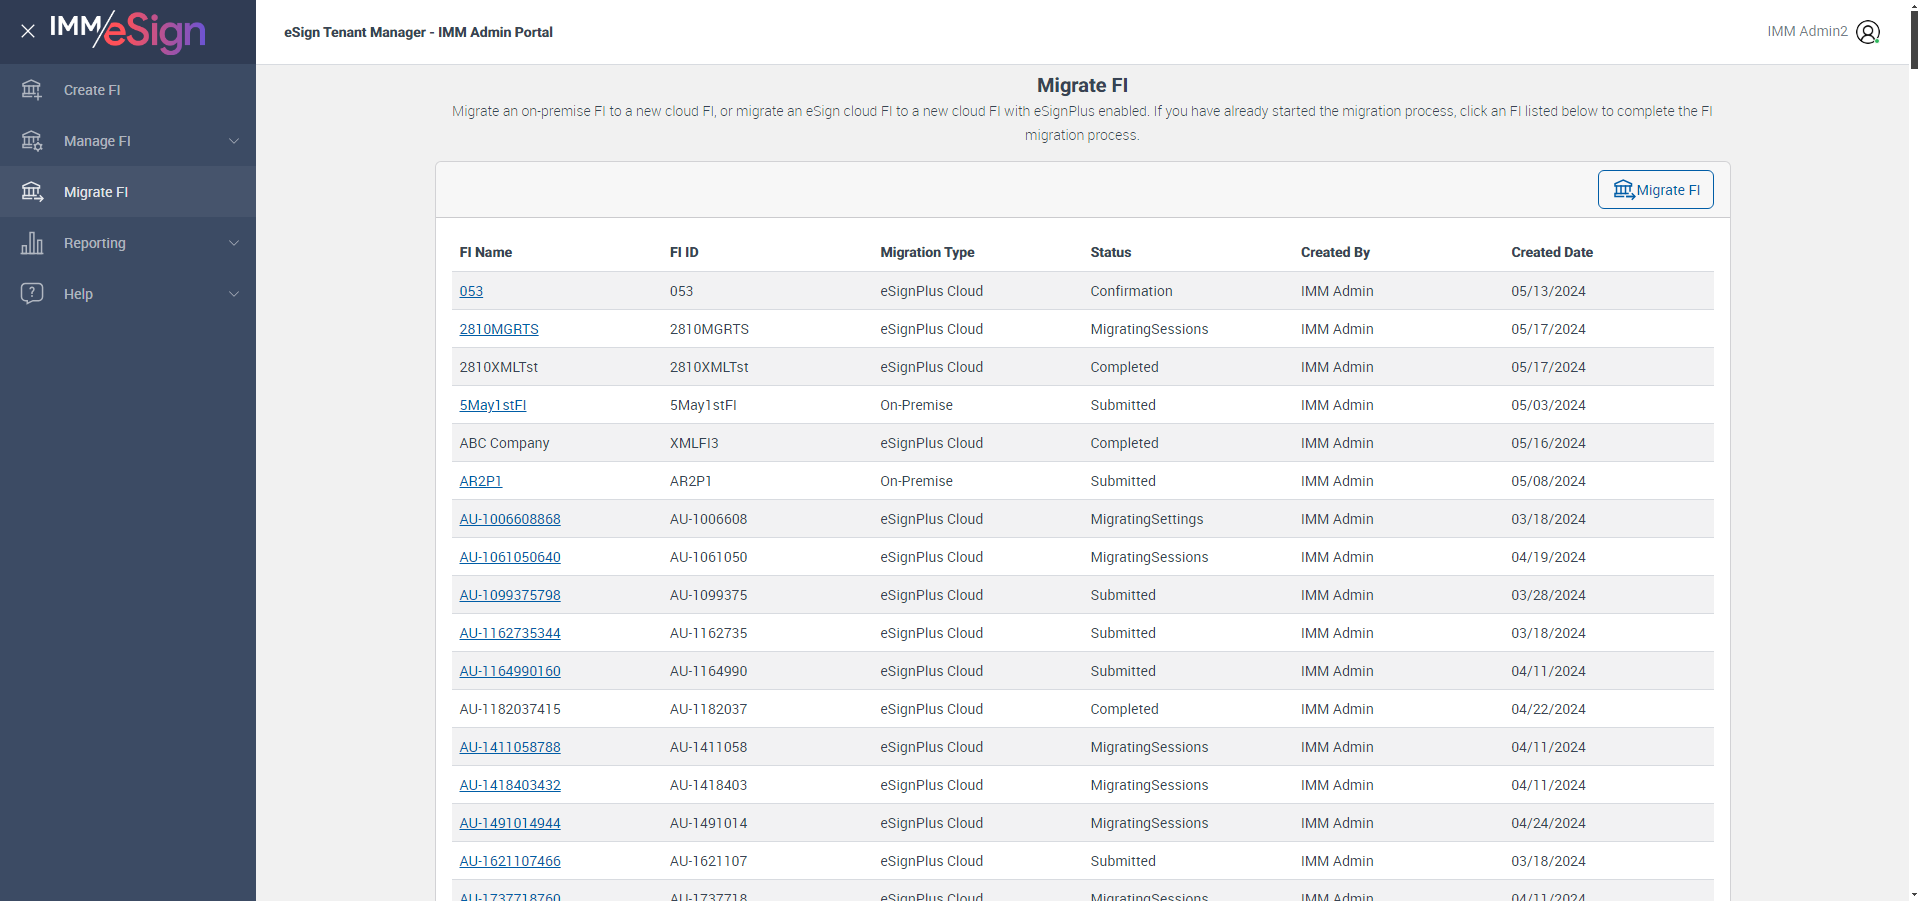Expand the Reporting submenu chevron
This screenshot has height=901, width=1920.
(234, 243)
